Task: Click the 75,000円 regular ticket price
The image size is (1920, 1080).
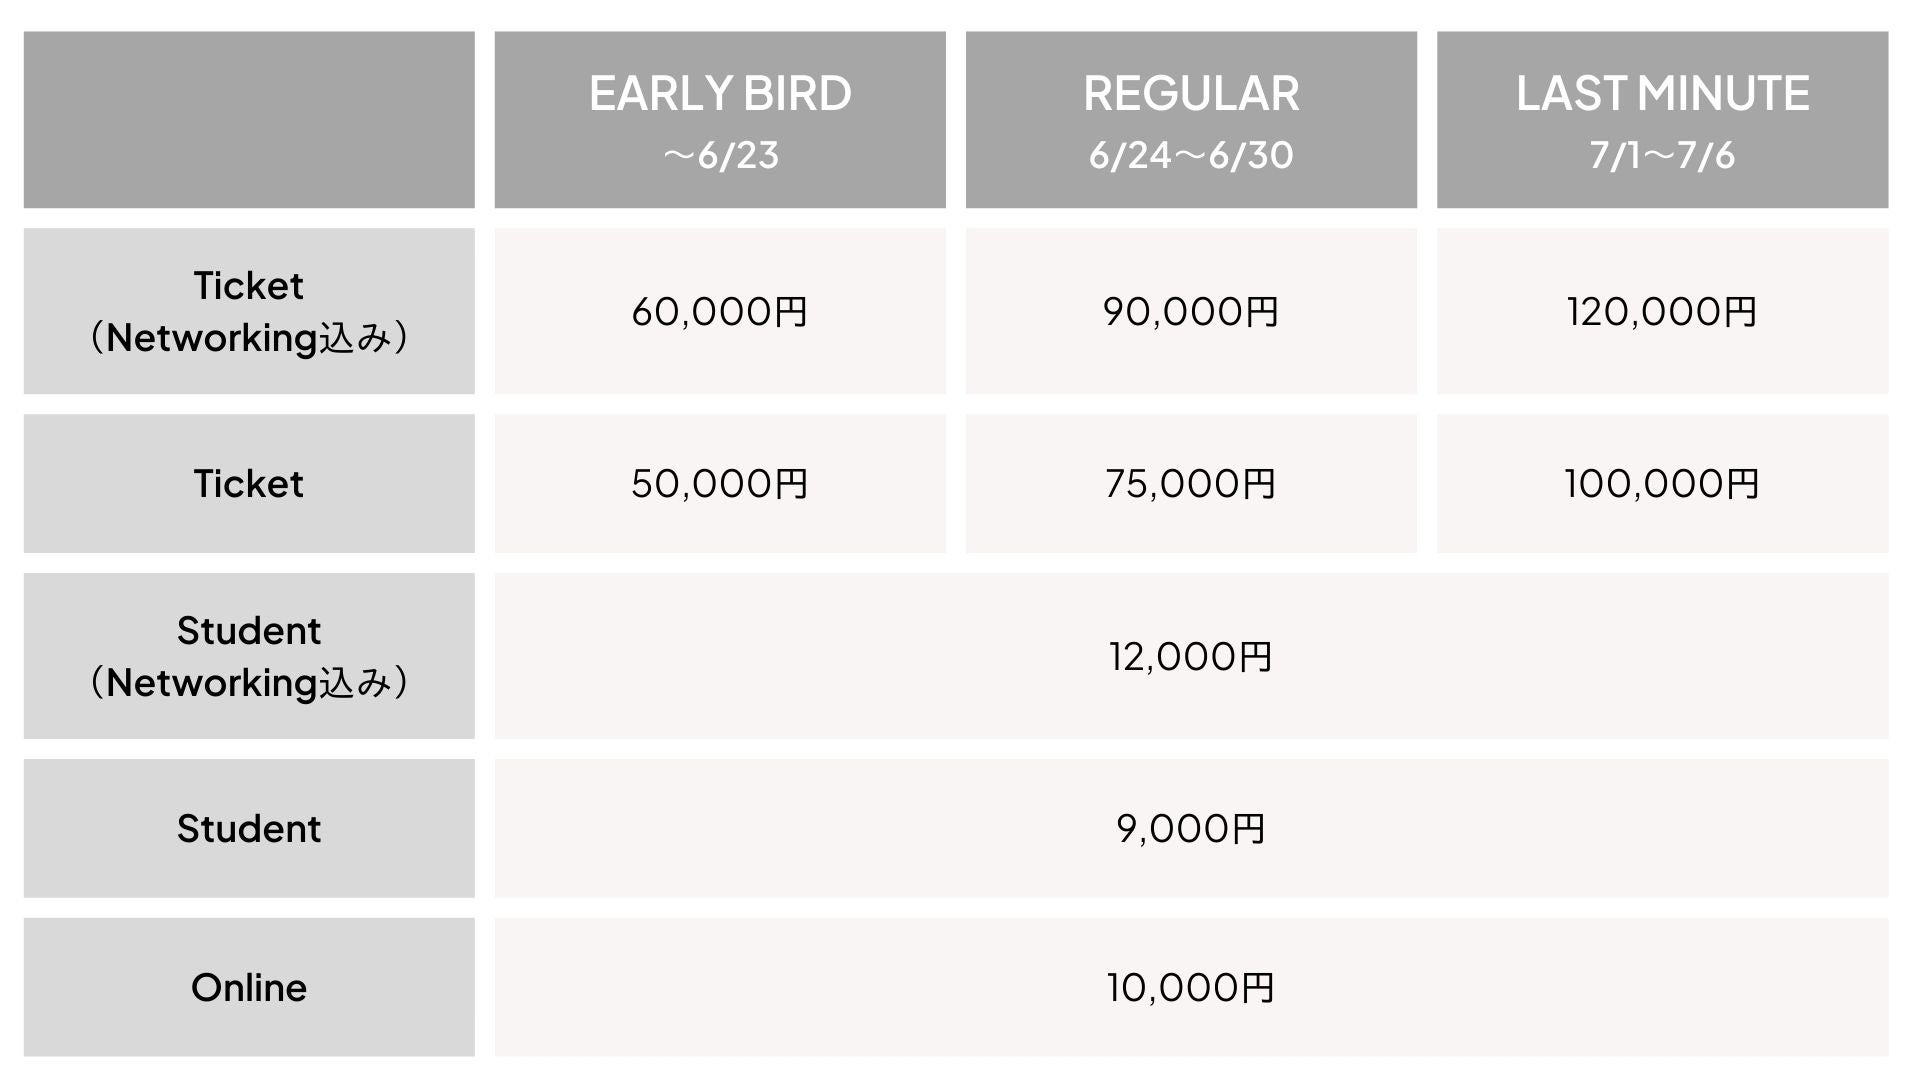Action: tap(1190, 484)
